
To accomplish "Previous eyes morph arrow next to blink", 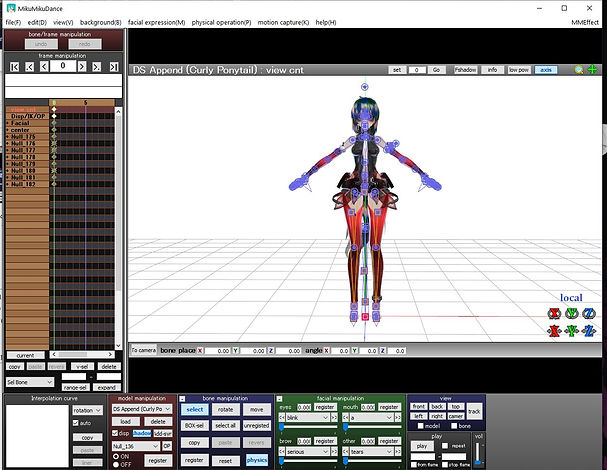I will coord(282,418).
